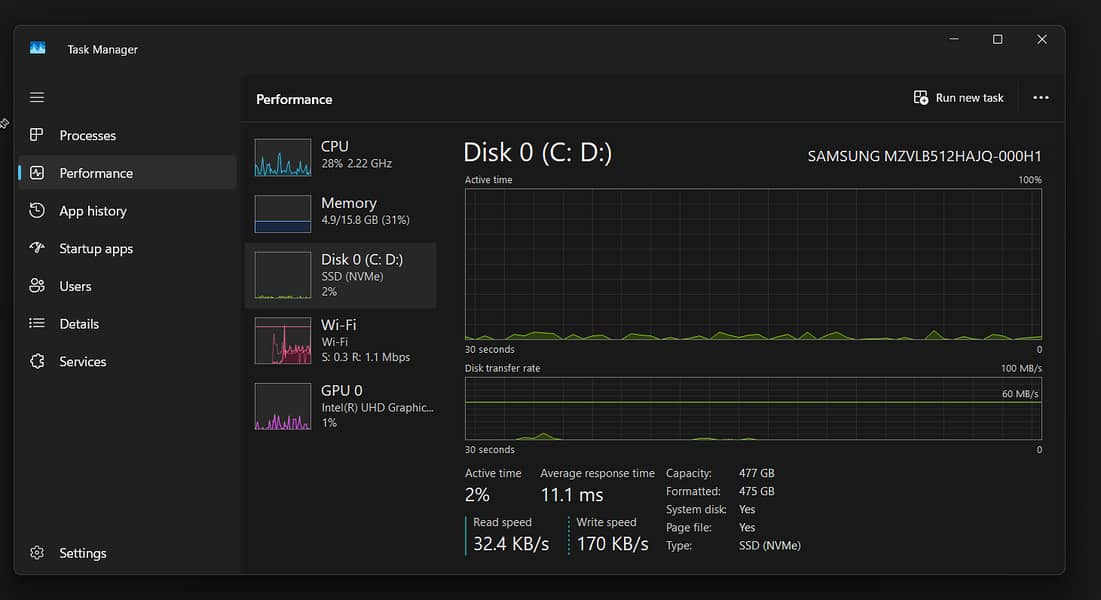Open the GPU 0 performance view
Screen dimensions: 1101x600
click(x=340, y=406)
